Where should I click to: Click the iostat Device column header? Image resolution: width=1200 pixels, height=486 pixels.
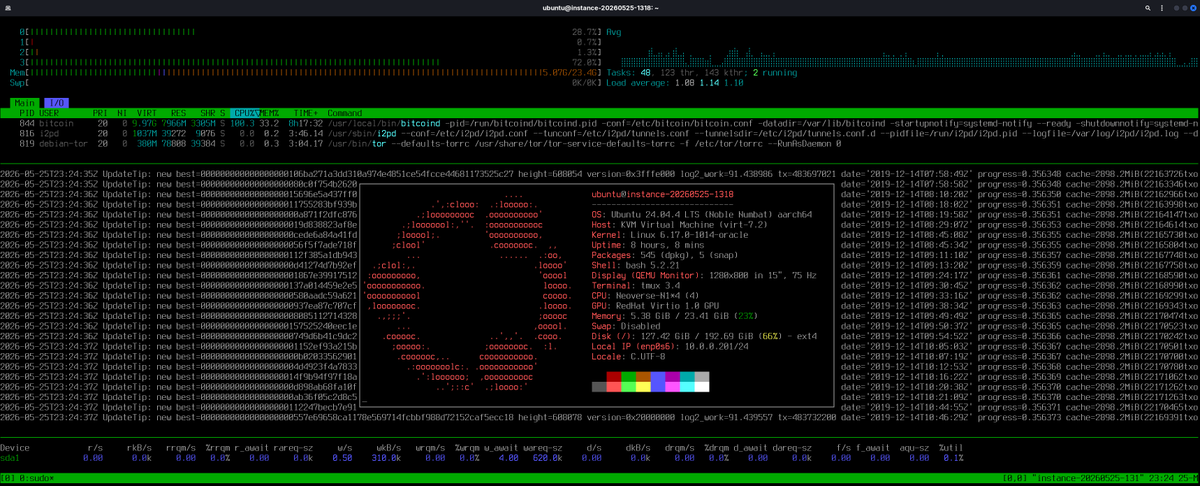pyautogui.click(x=16, y=448)
